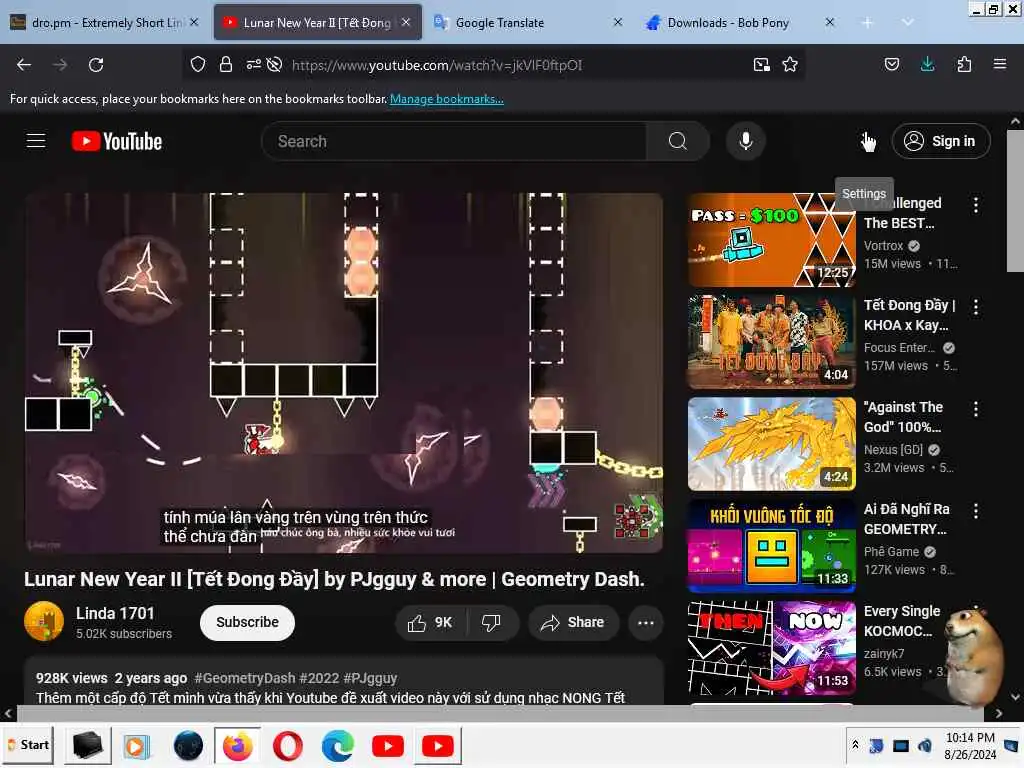Open Save to Pocket button
The height and width of the screenshot is (768, 1024).
coord(891,64)
